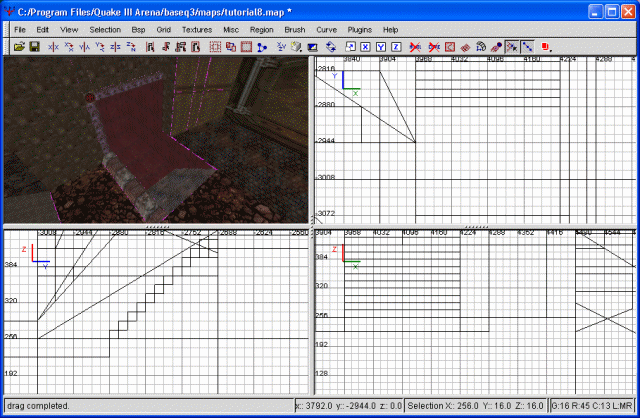Open the Misc menu
This screenshot has width=640, height=418.
[x=231, y=30]
